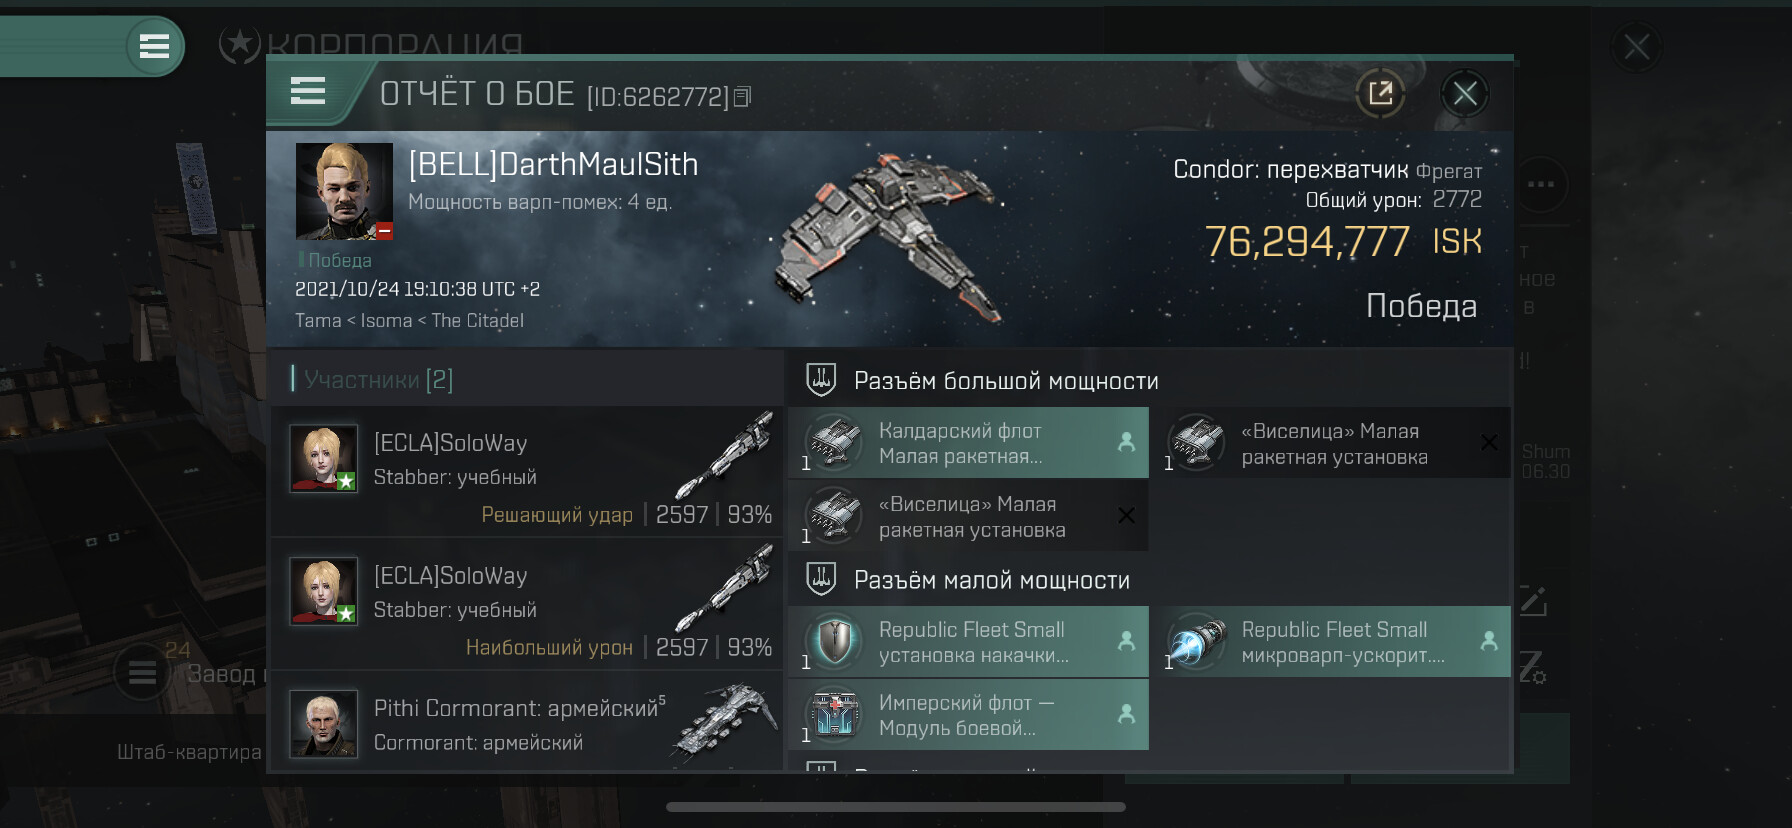The width and height of the screenshot is (1792, 828).
Task: Select destroyed «Виселица» launcher in left column
Action: (x=968, y=515)
